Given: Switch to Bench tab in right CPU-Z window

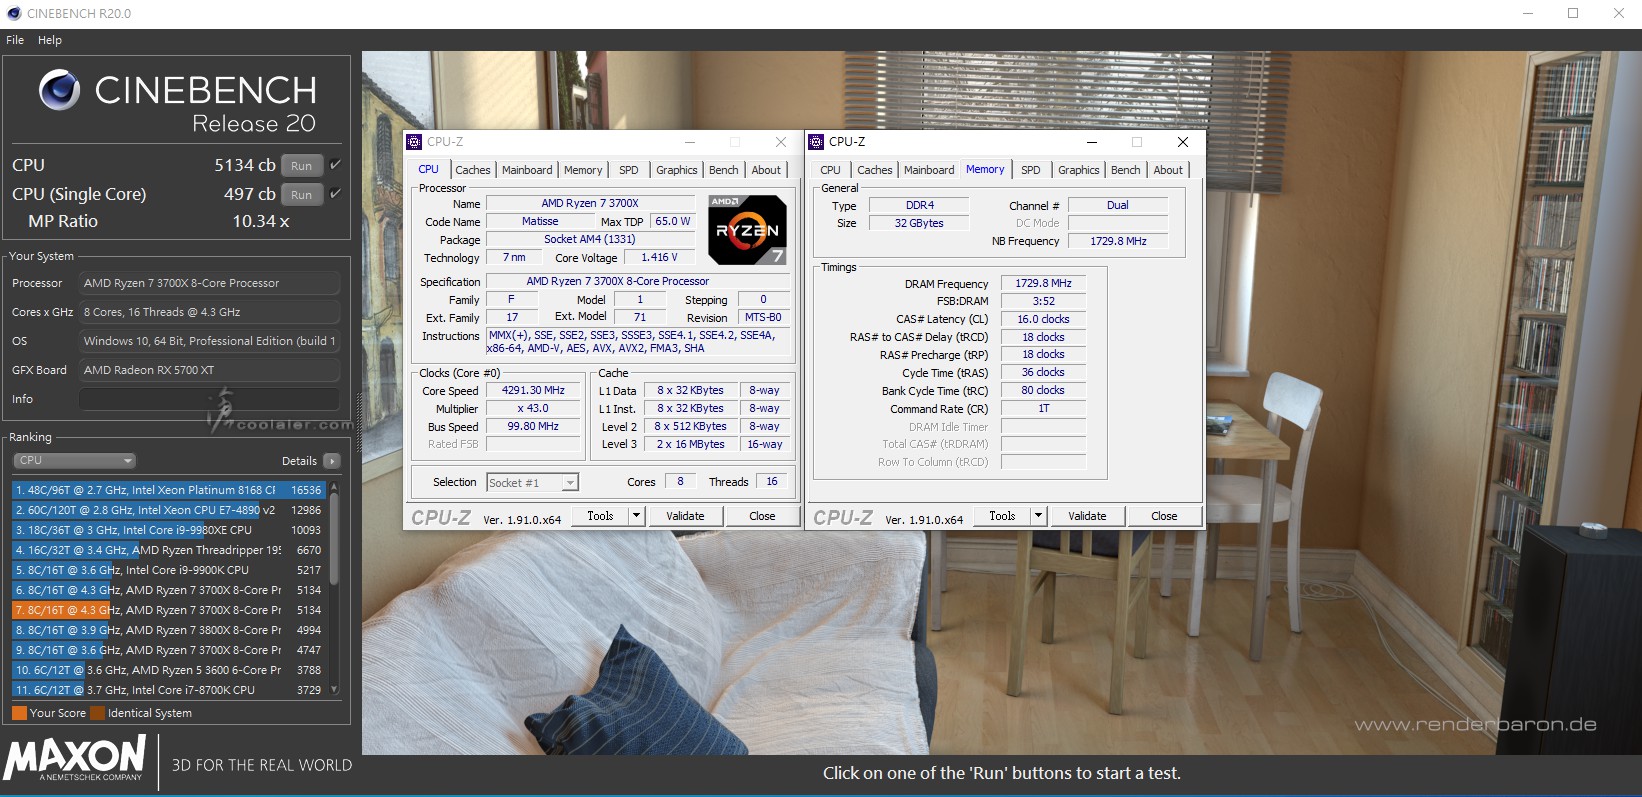Looking at the screenshot, I should (x=1126, y=170).
